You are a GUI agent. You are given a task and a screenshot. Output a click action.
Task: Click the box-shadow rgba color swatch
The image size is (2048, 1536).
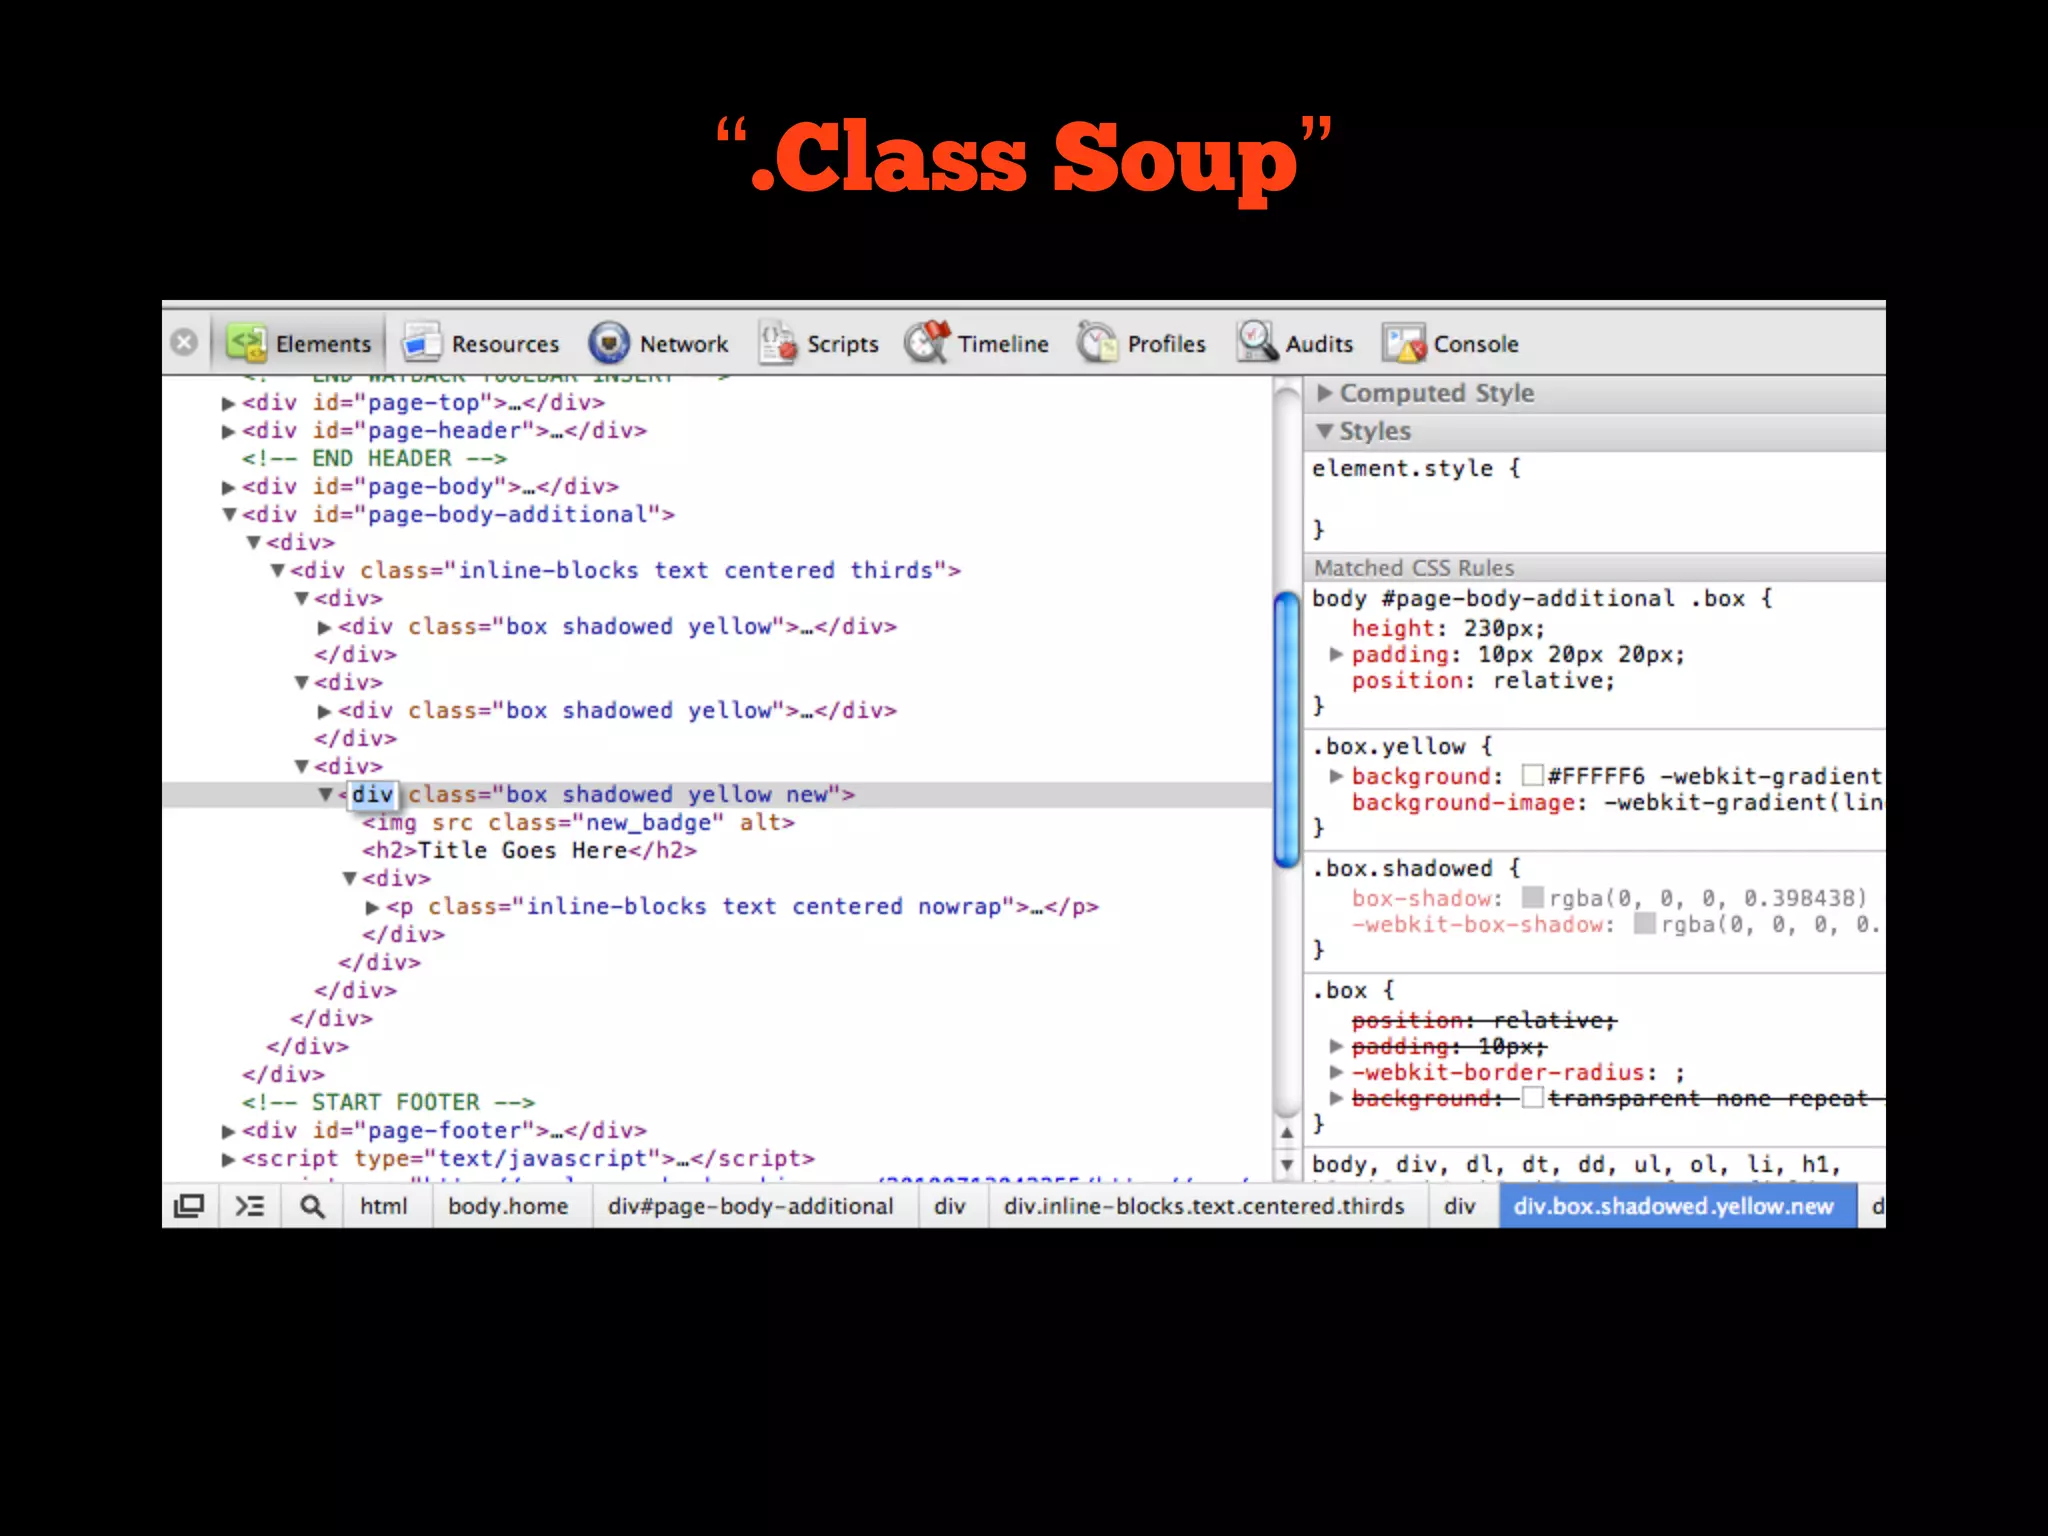[x=1532, y=897]
